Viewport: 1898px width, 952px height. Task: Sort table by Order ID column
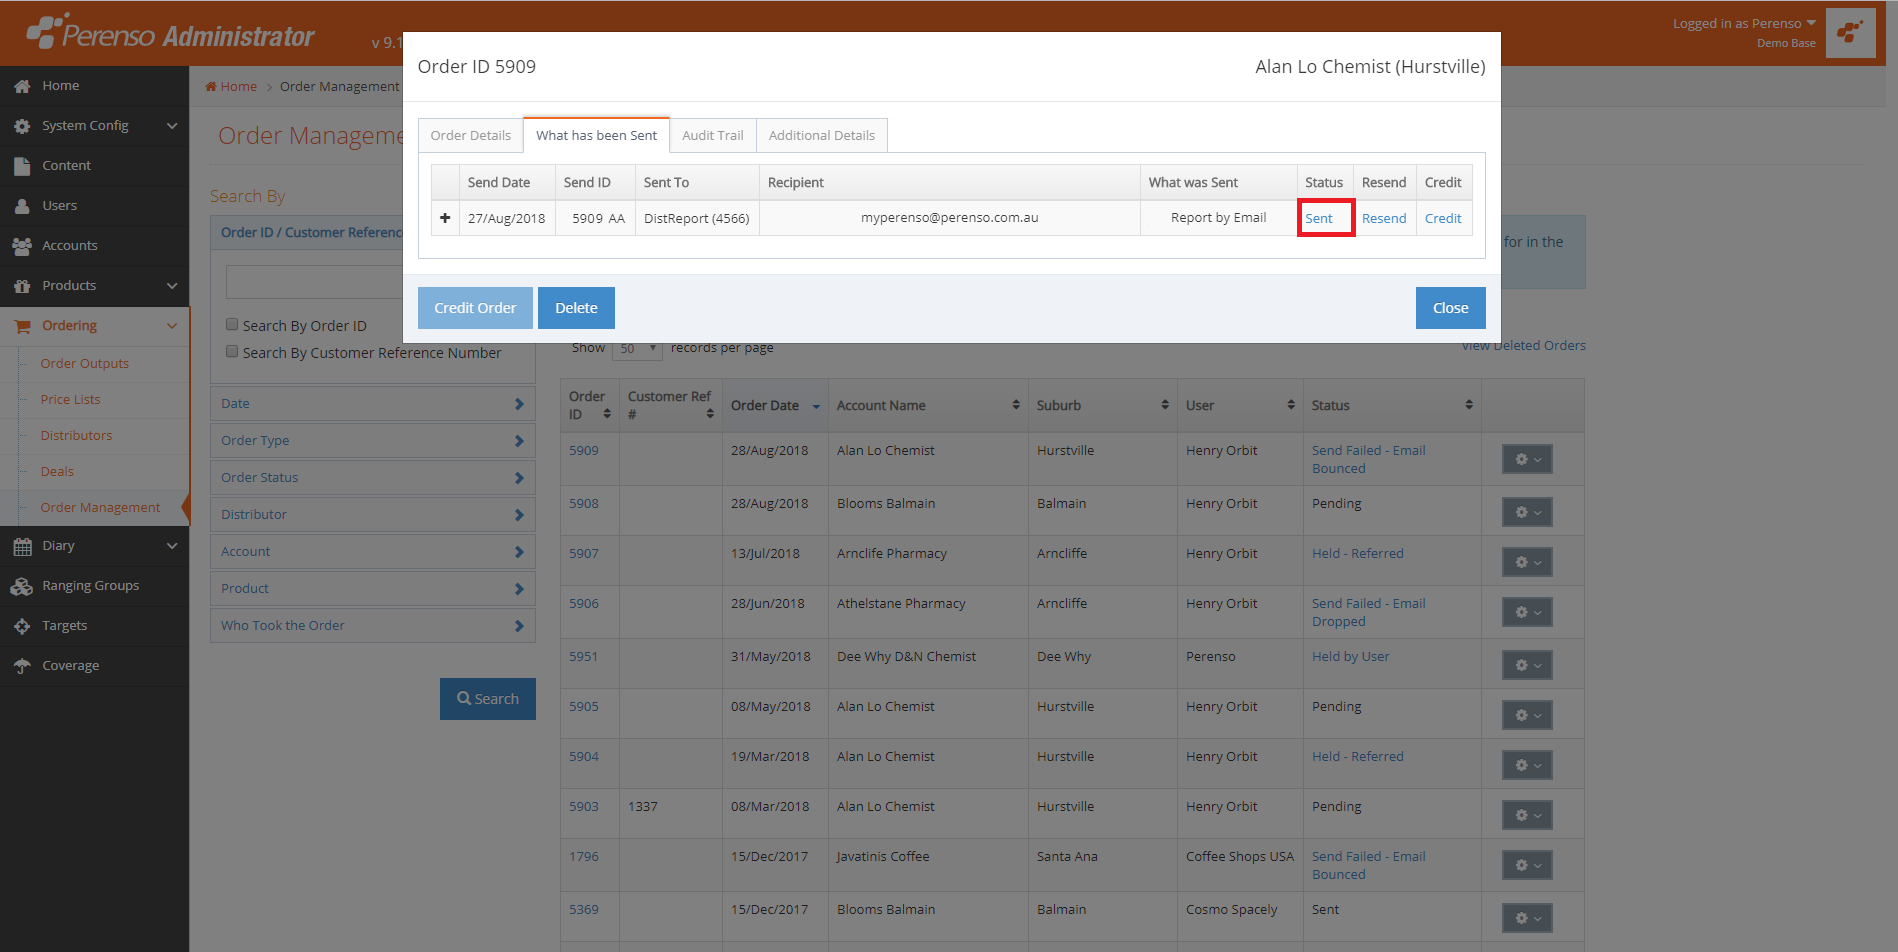click(589, 405)
